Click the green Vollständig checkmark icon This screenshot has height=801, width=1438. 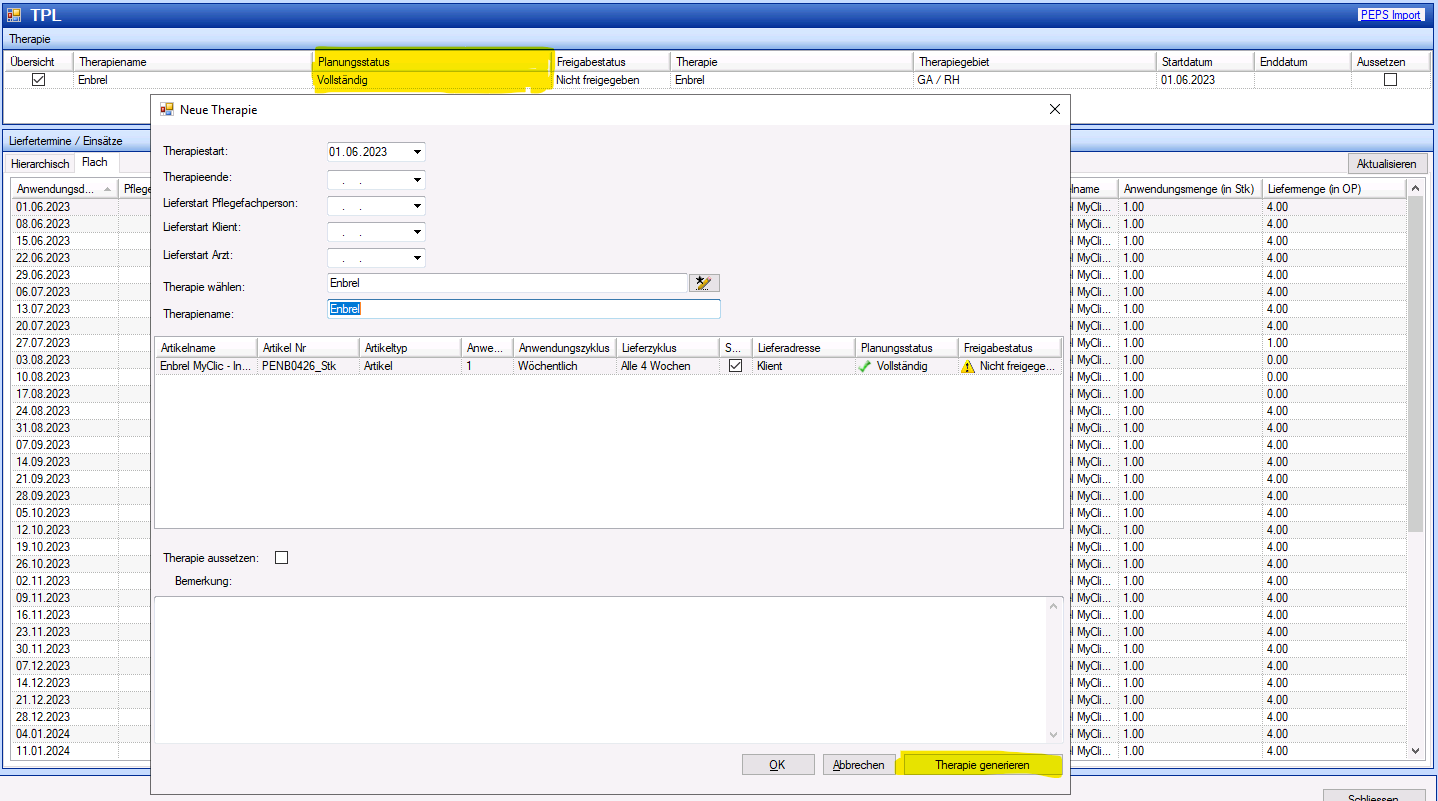coord(864,367)
